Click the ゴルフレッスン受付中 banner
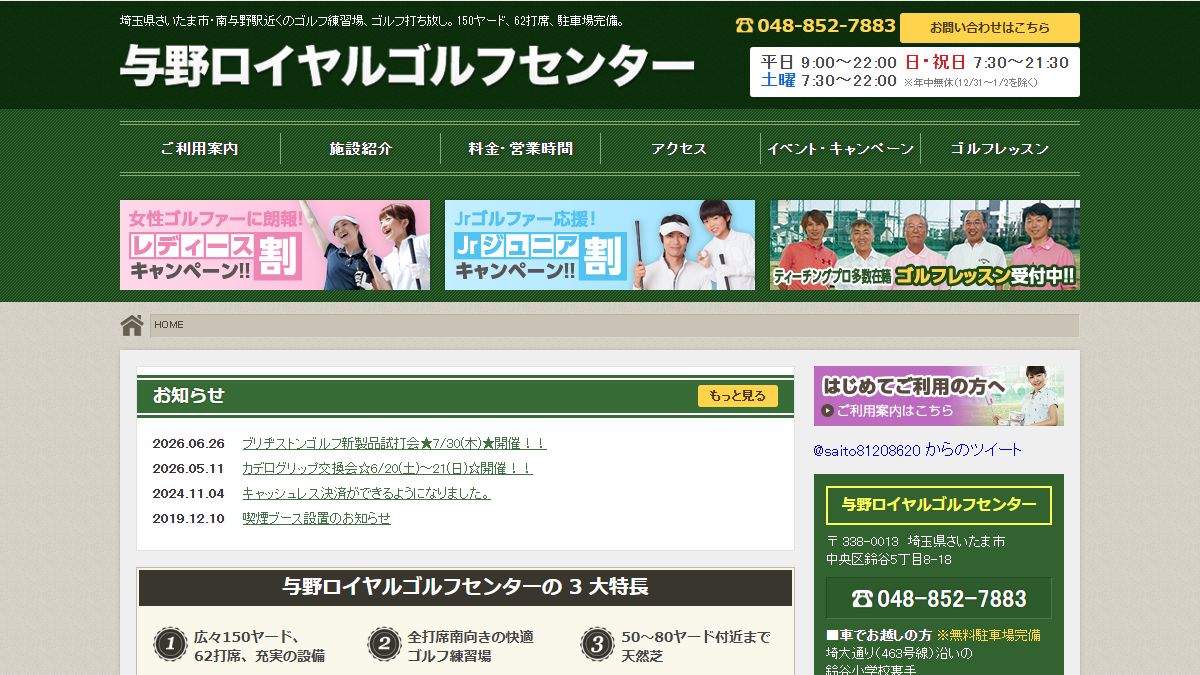The height and width of the screenshot is (675, 1200). click(x=925, y=245)
